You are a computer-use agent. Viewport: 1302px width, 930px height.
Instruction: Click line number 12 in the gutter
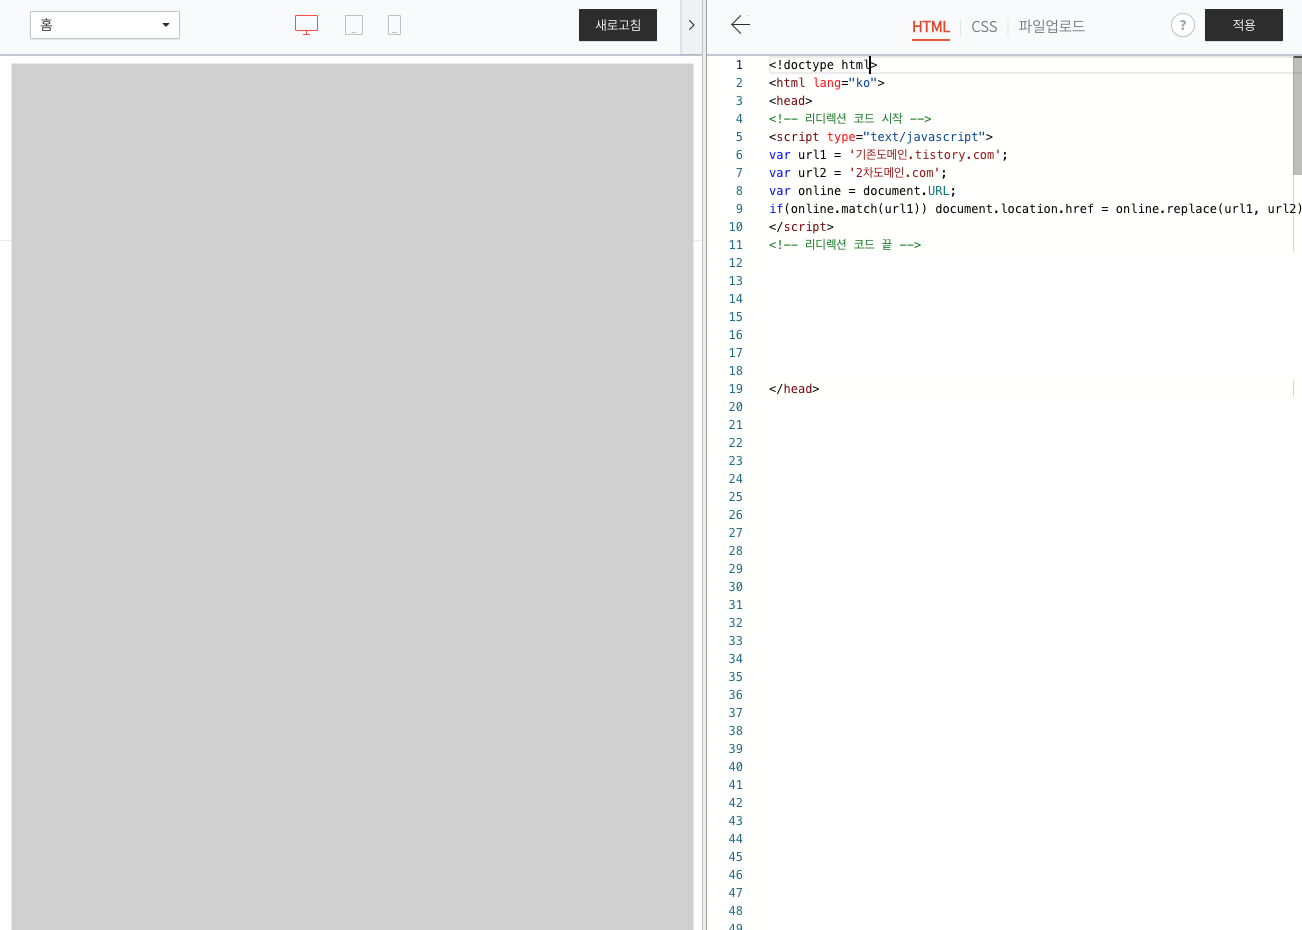[736, 263]
